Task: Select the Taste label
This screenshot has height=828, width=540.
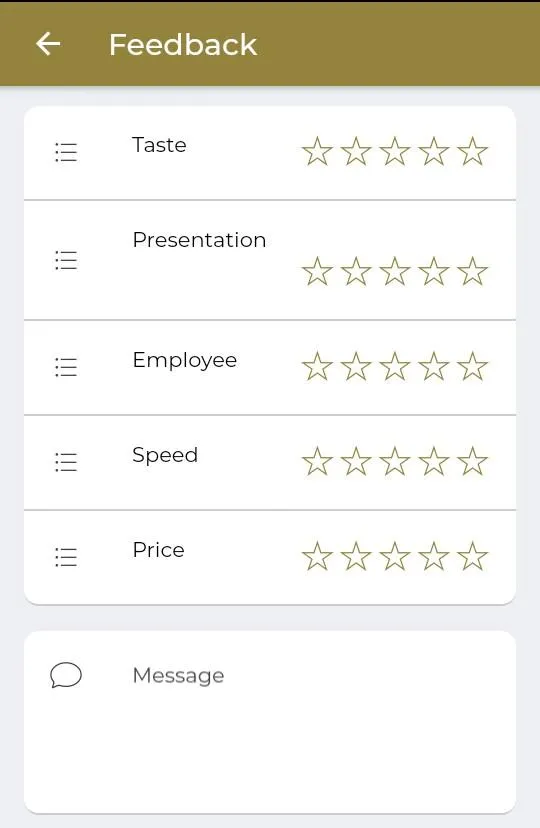Action: click(159, 145)
